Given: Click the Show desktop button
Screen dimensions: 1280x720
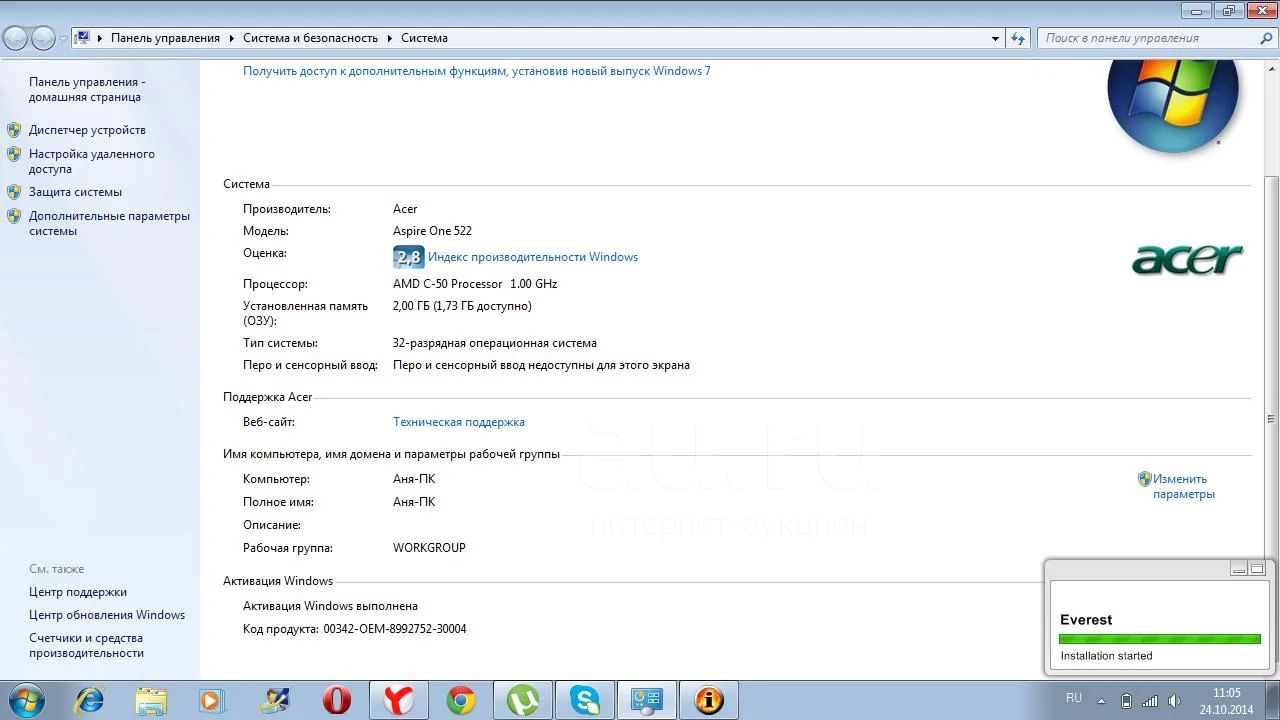Looking at the screenshot, I should click(1272, 700).
